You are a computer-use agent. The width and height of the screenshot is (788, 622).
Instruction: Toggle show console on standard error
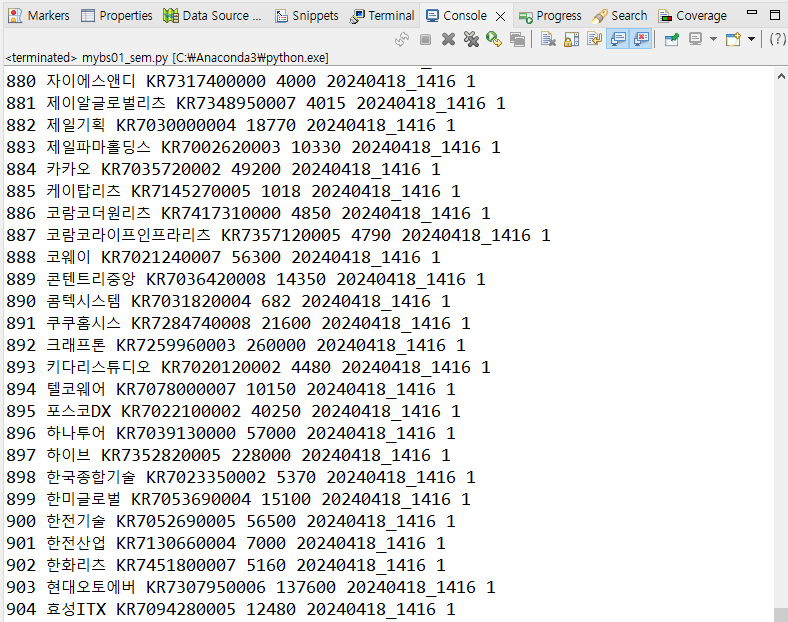coord(641,39)
